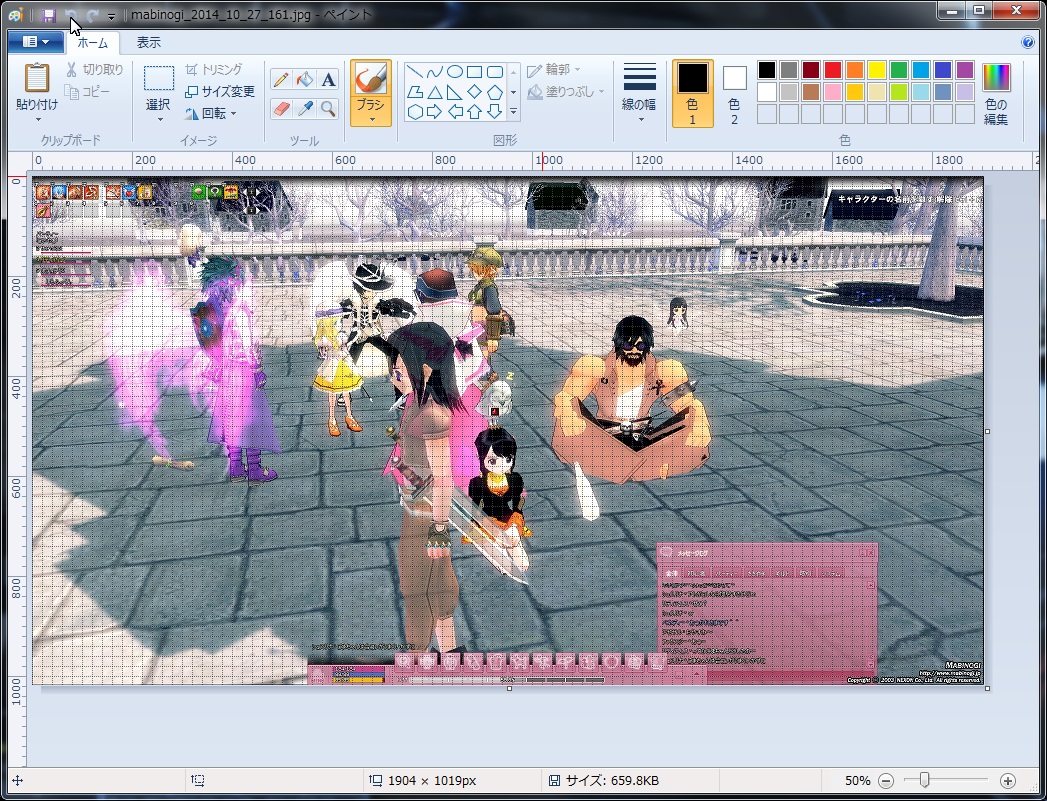The image size is (1047, 801).
Task: Click the Brush tool icon
Action: [x=371, y=79]
